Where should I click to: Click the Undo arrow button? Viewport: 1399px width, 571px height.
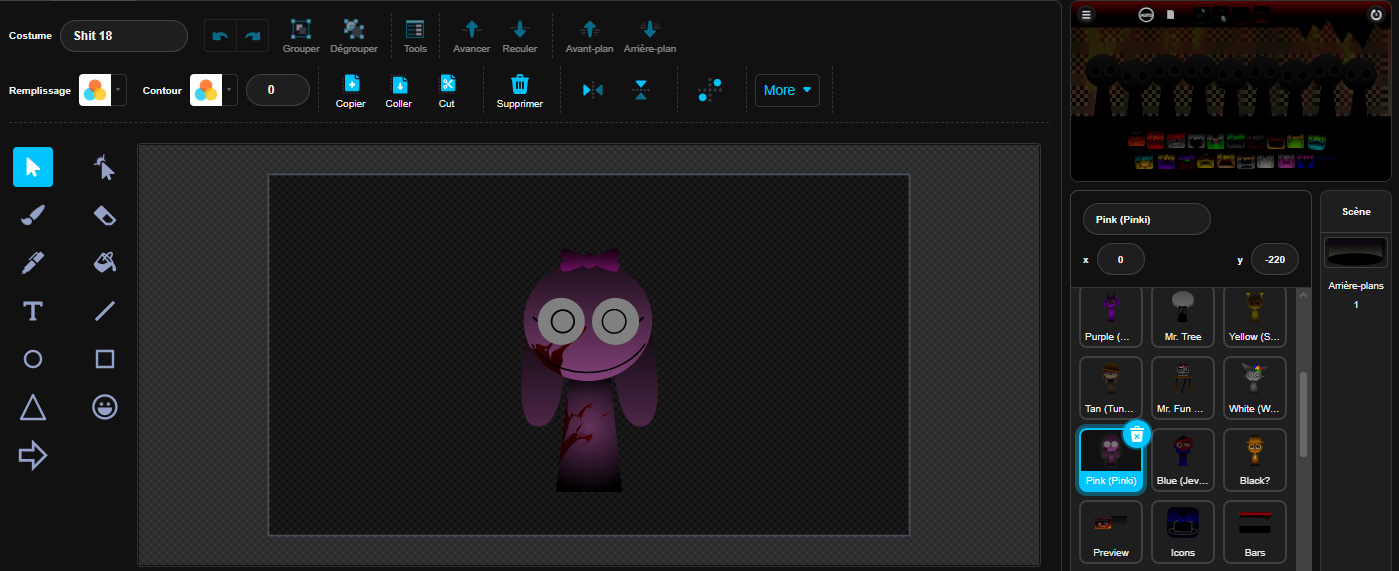coord(220,36)
